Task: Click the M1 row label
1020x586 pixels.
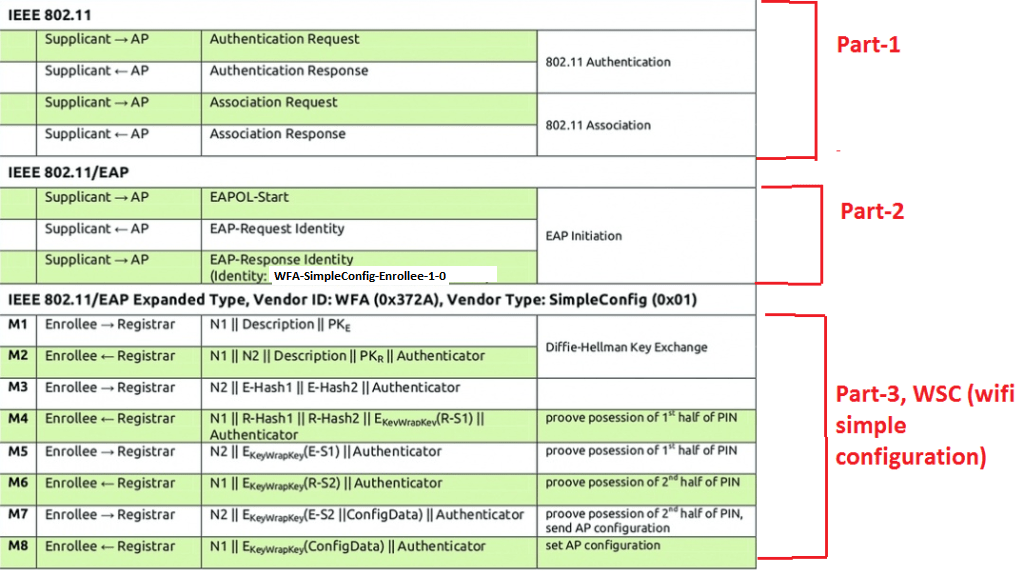Action: pyautogui.click(x=18, y=325)
